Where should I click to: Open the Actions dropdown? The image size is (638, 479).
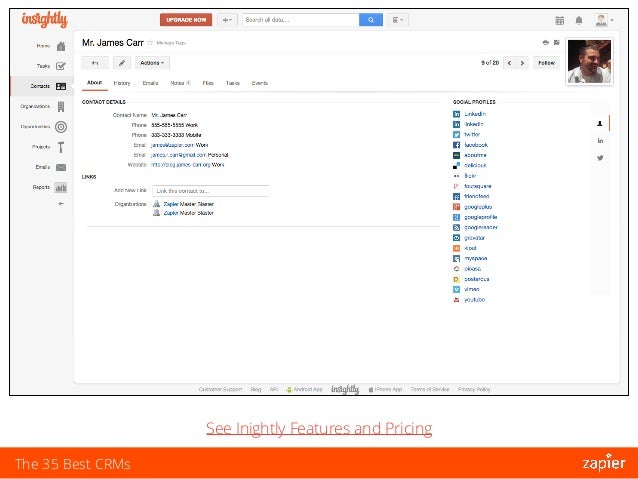click(x=152, y=63)
